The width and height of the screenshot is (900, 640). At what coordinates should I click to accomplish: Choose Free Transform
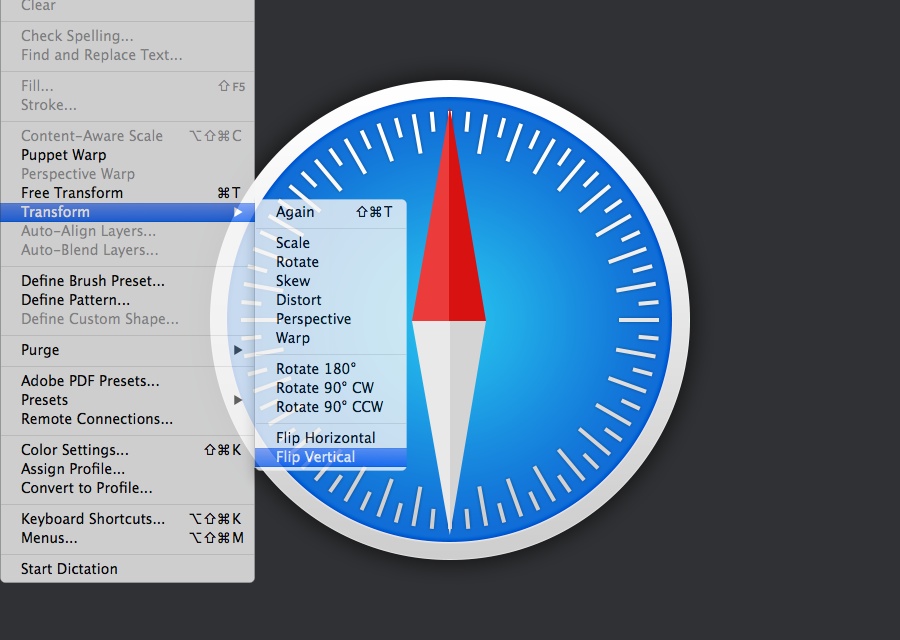coord(127,193)
